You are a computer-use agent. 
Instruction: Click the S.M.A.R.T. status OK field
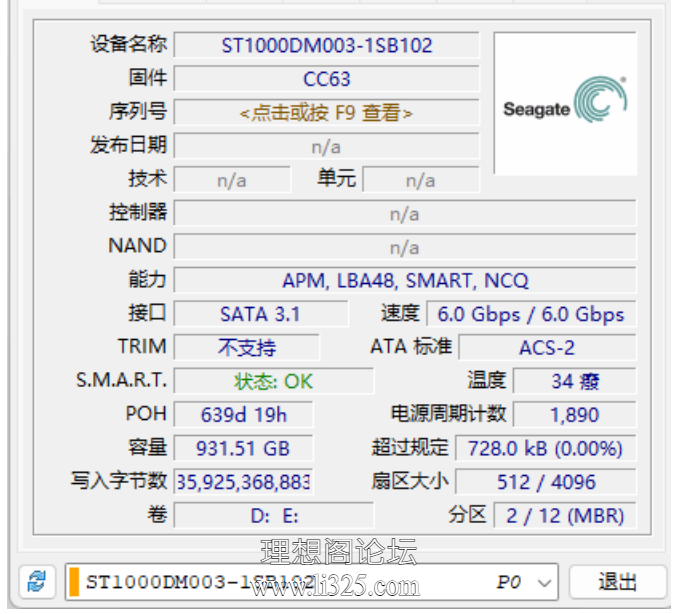[x=273, y=381]
